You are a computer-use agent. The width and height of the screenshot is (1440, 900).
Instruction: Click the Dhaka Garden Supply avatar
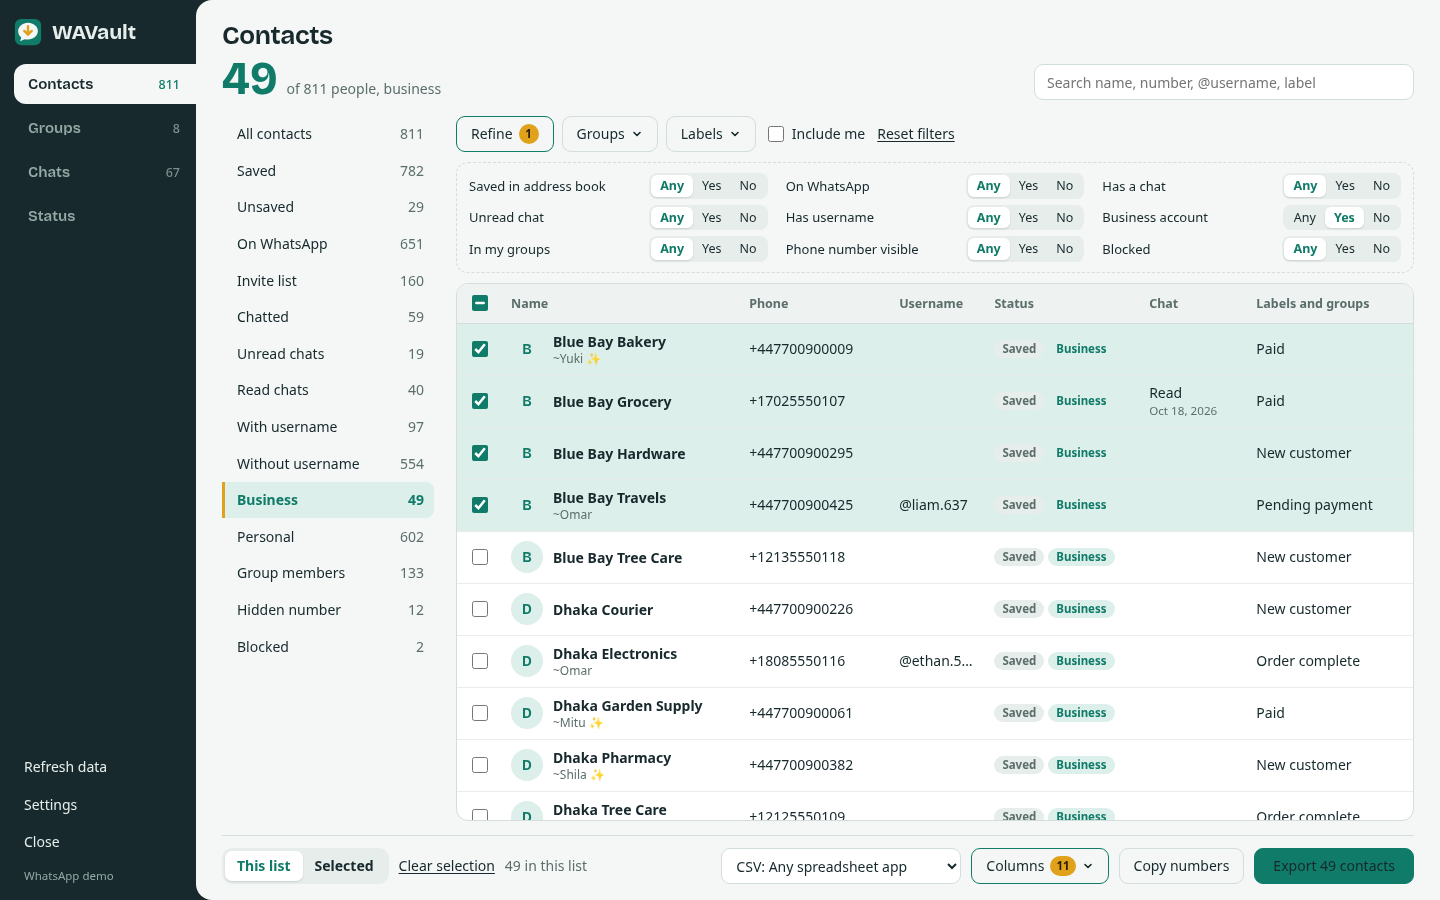pos(527,713)
